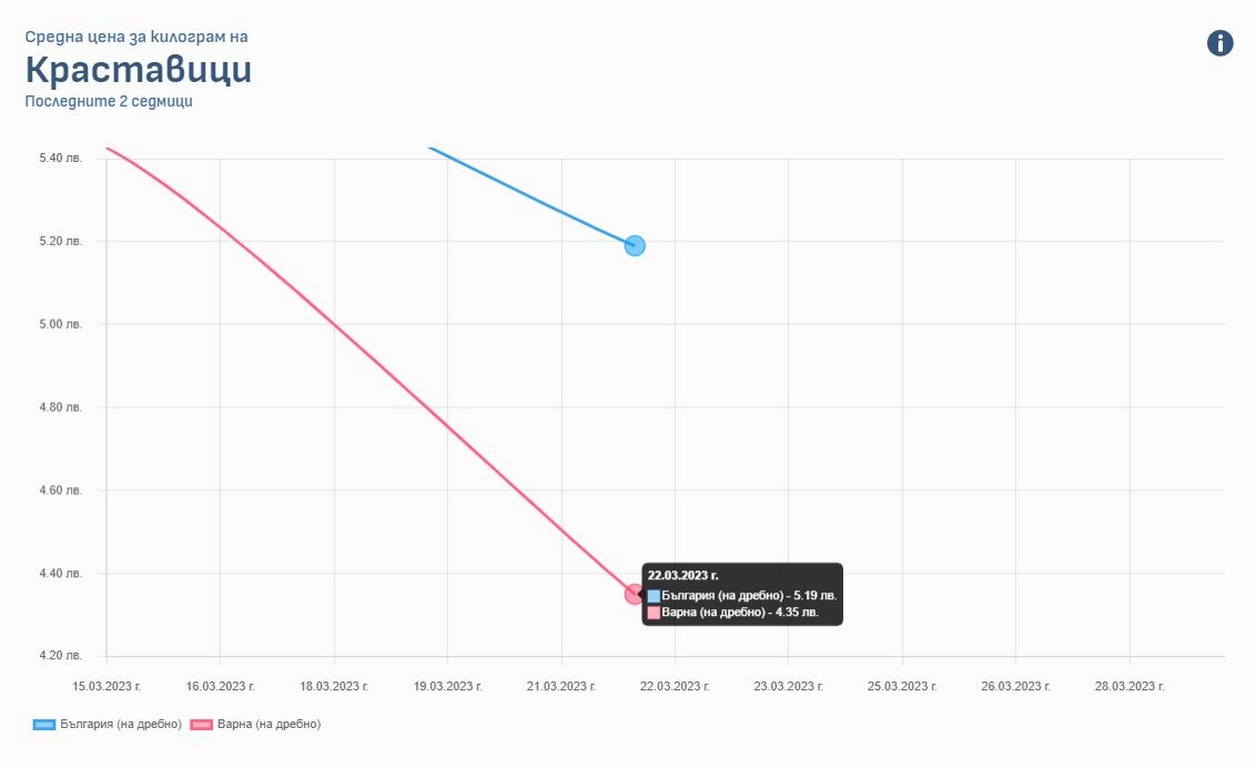Click the Средна цена за килограм на heading
1256x768 pixels.
[x=136, y=37]
